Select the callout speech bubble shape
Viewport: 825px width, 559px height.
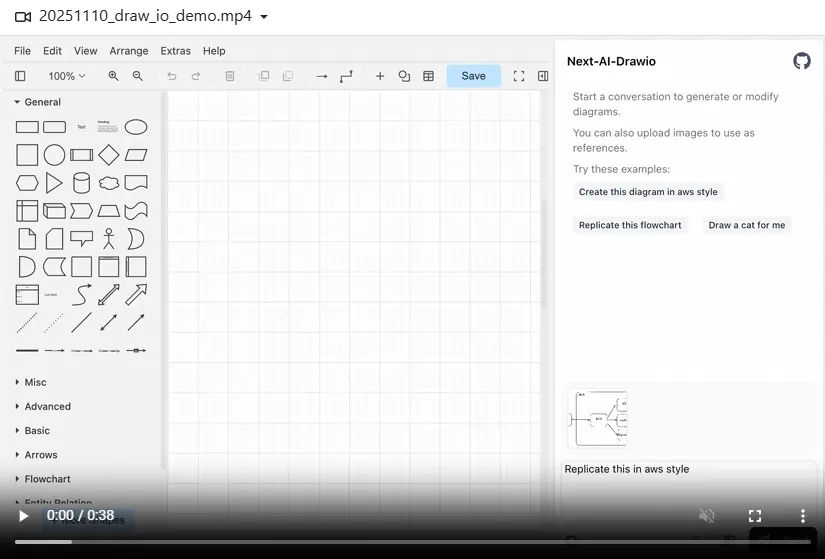[x=82, y=238]
